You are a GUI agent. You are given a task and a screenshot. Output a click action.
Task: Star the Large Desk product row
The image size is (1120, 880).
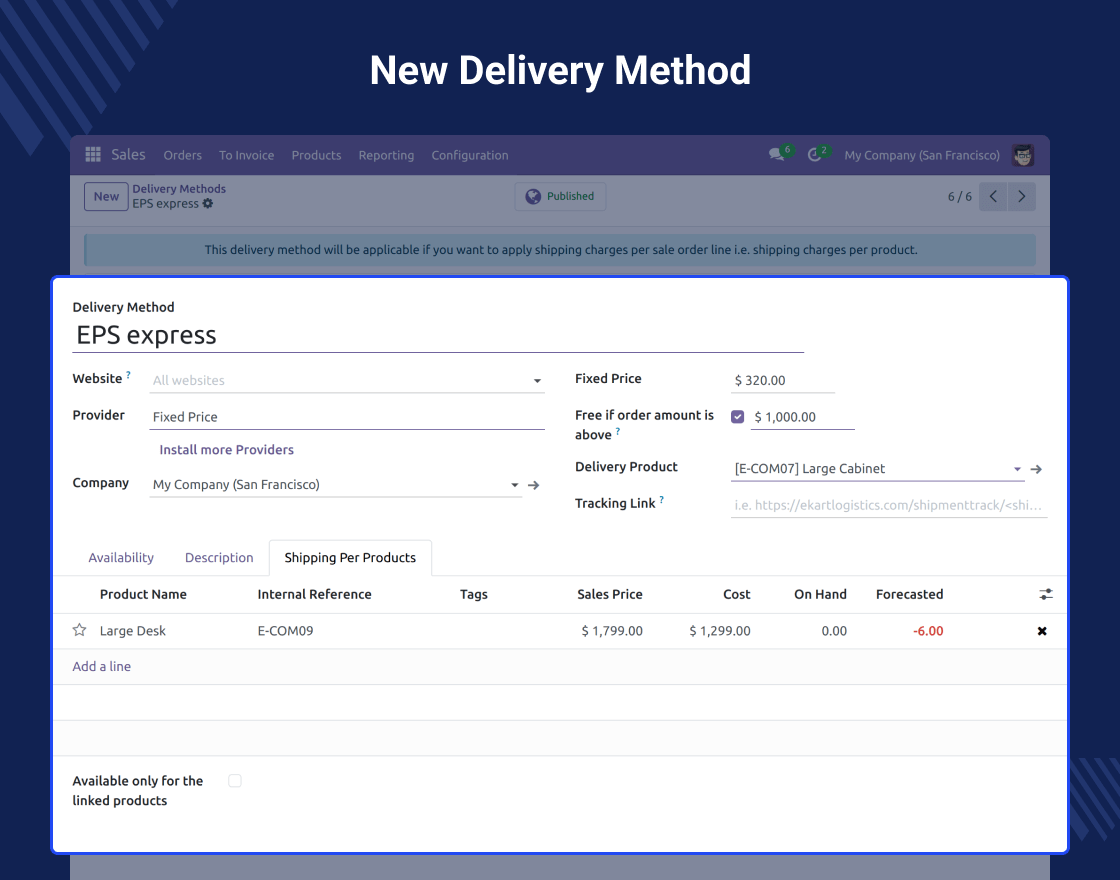(x=79, y=630)
